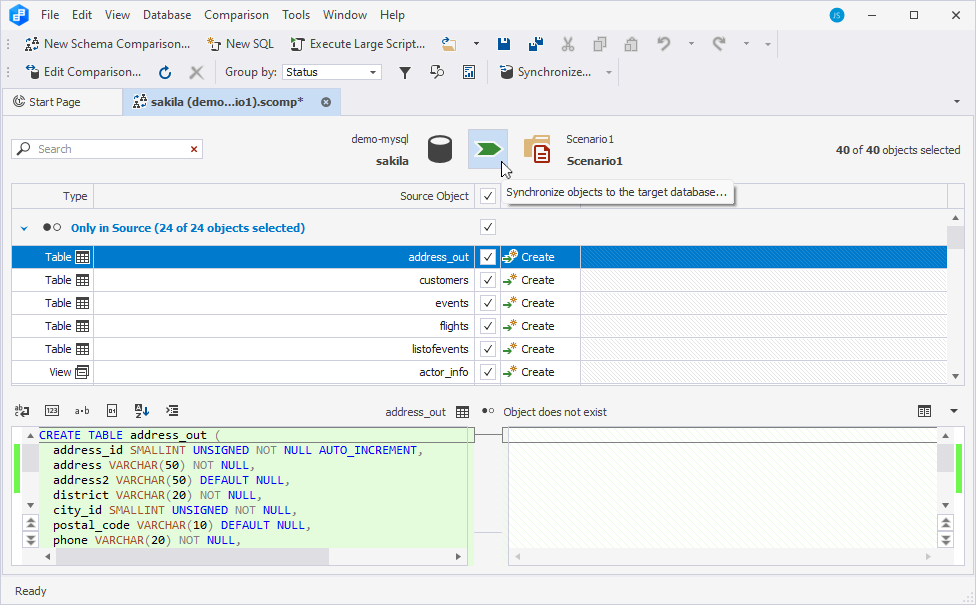Click the Scenario1 target folder icon

coord(537,149)
